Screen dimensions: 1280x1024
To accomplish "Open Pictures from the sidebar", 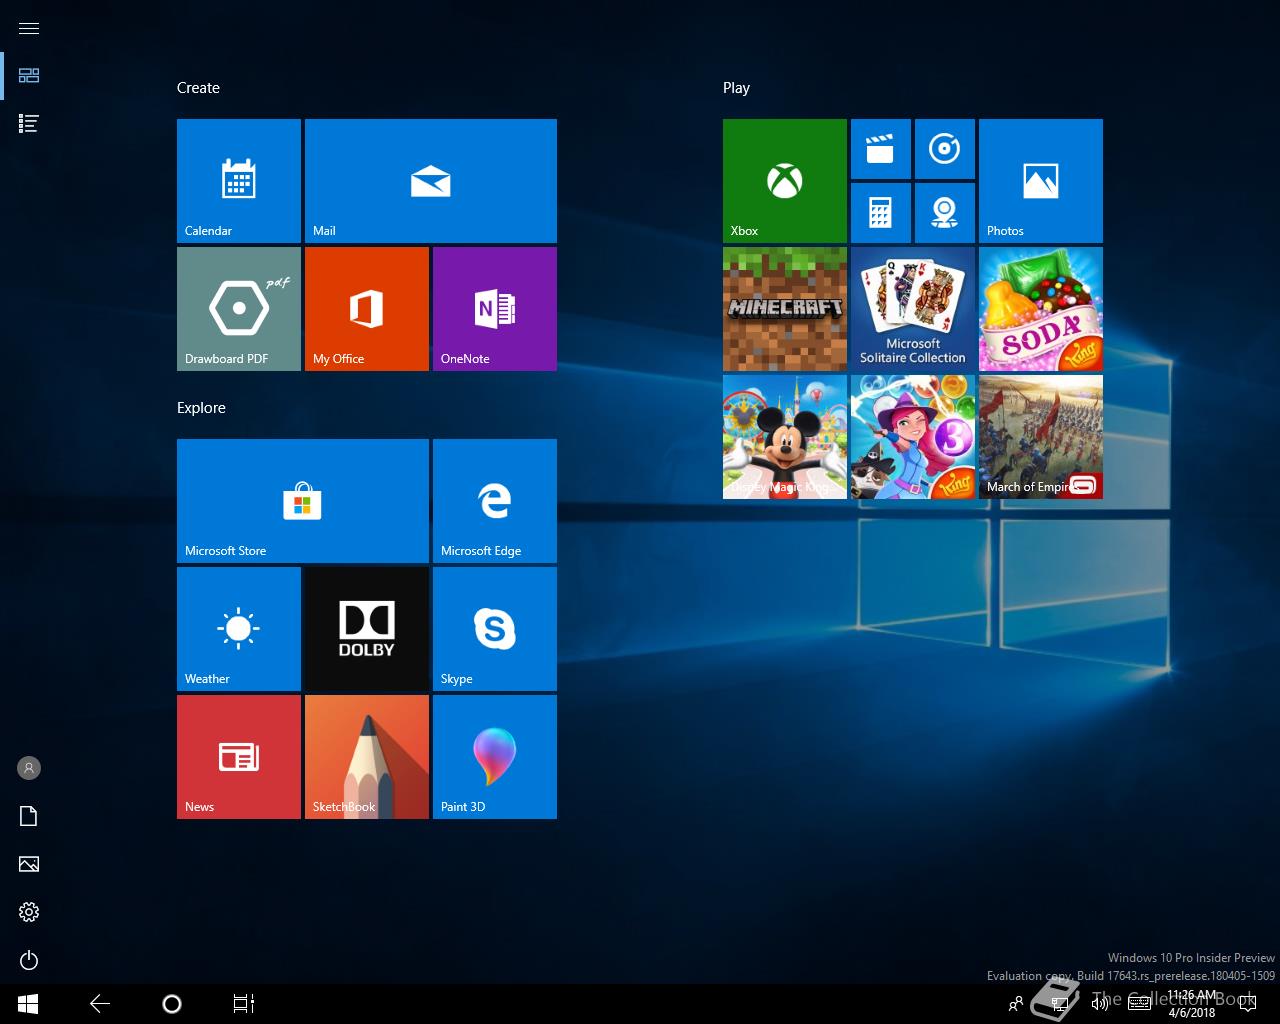I will pyautogui.click(x=29, y=864).
